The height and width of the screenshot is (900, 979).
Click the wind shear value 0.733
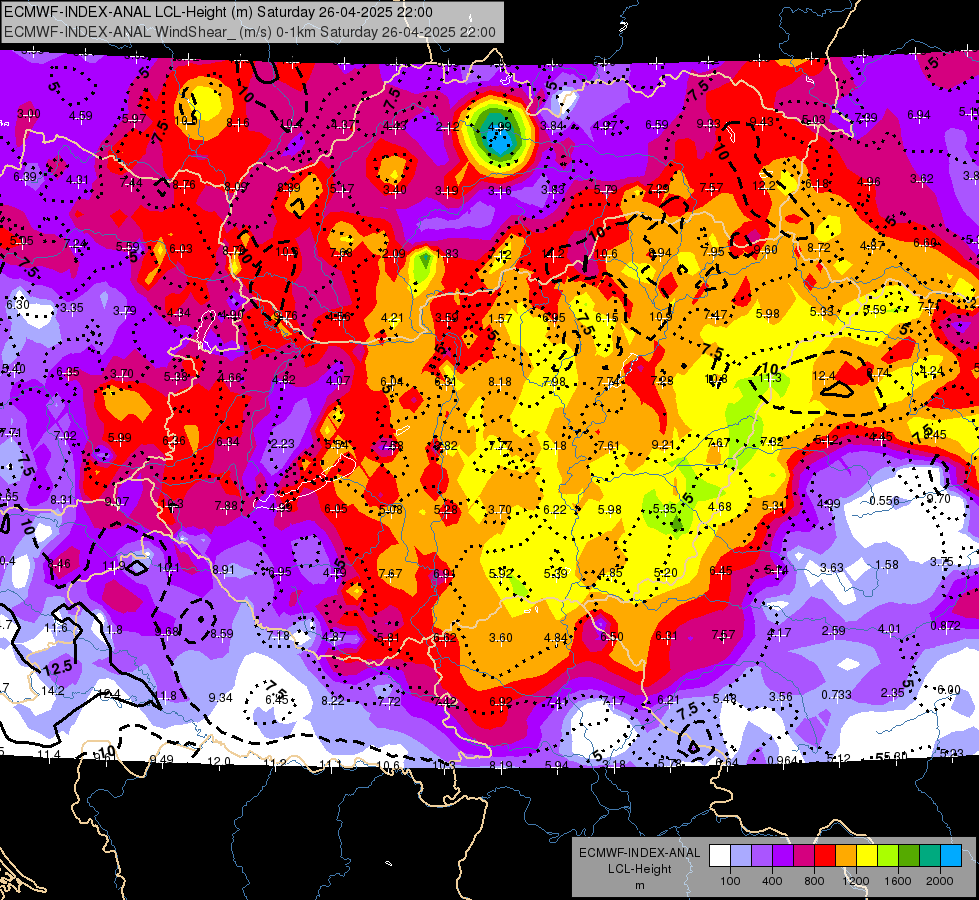pyautogui.click(x=836, y=695)
